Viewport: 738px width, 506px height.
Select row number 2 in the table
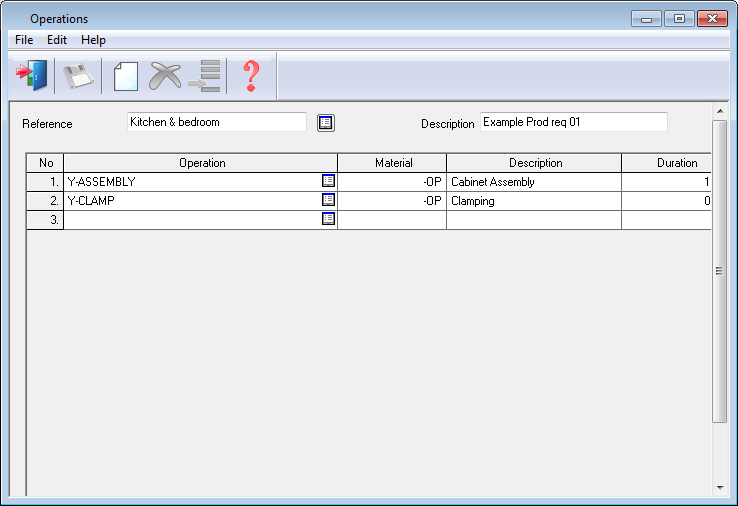pyautogui.click(x=45, y=201)
